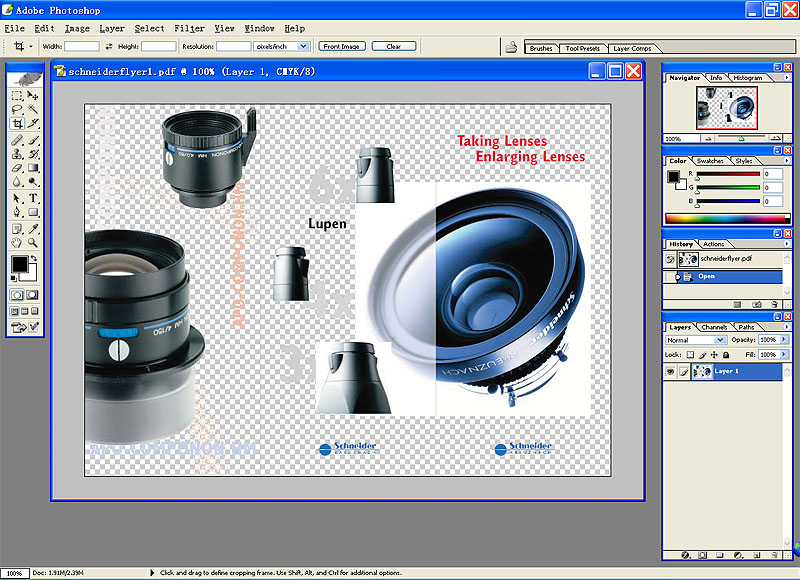Click Jump to ImageReady icon
This screenshot has width=800, height=580.
[18, 327]
